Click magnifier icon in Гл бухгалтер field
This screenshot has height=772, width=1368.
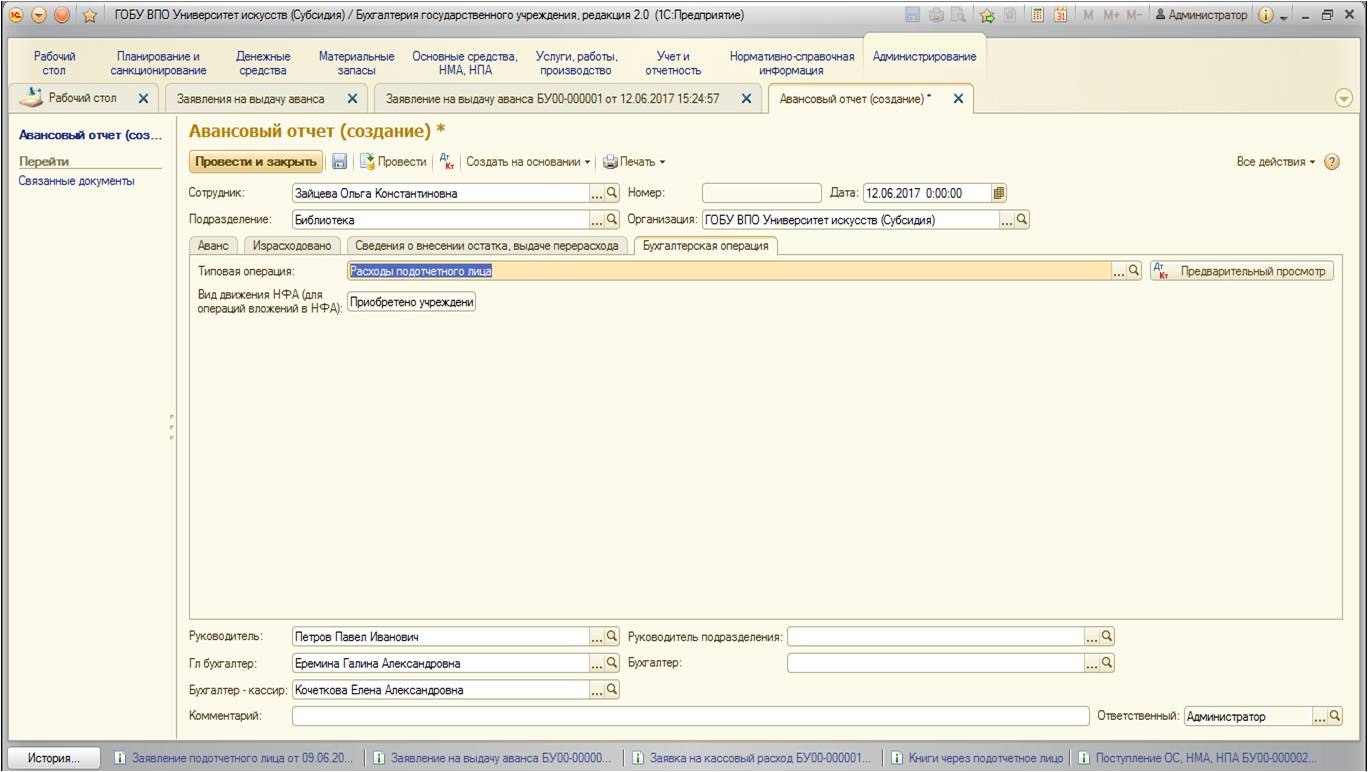tap(613, 662)
